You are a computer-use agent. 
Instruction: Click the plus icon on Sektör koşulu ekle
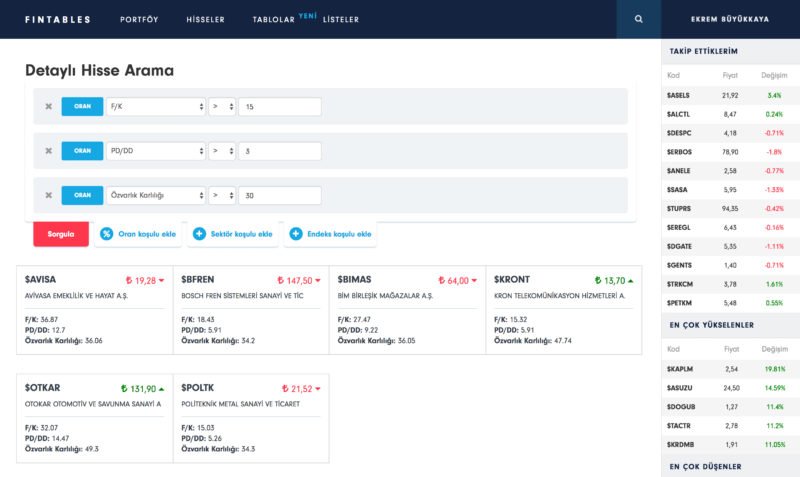click(200, 234)
